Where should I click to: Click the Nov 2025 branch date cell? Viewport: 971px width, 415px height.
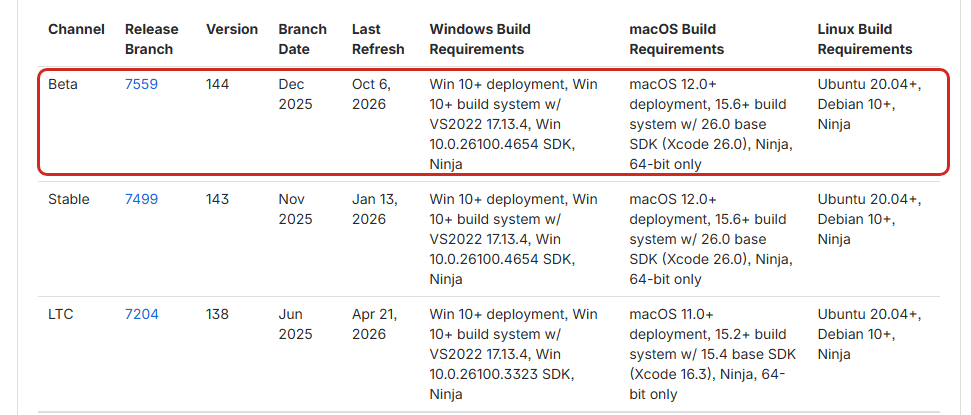click(295, 209)
